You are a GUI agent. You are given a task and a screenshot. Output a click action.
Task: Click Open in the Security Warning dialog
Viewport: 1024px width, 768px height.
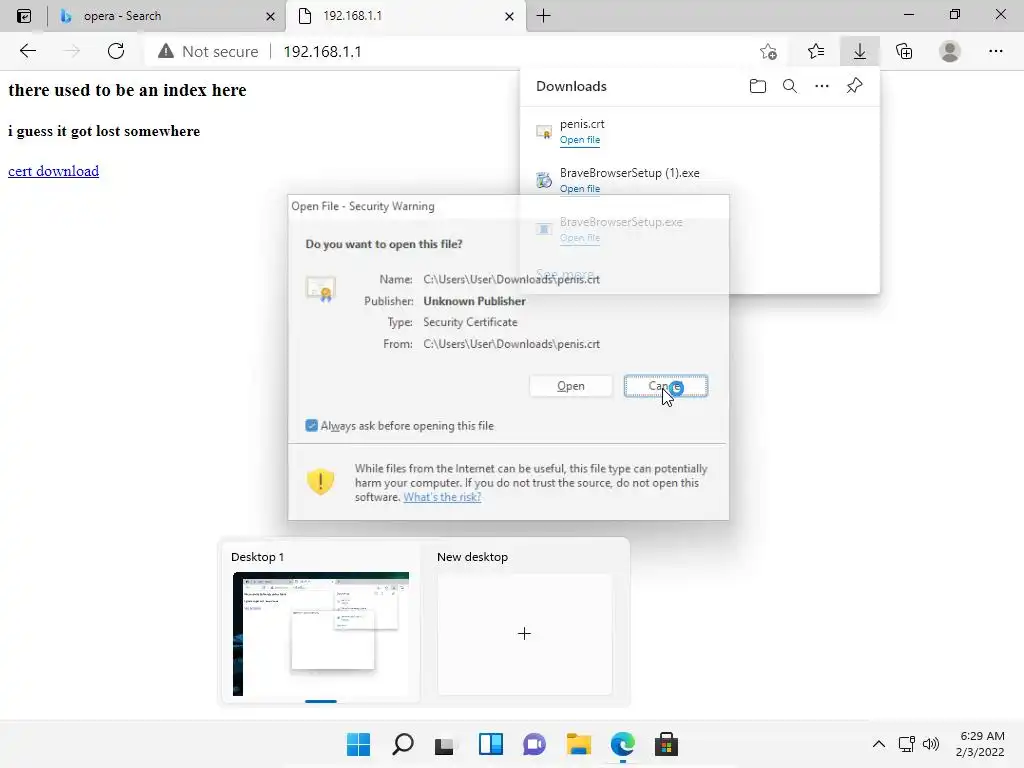(571, 386)
